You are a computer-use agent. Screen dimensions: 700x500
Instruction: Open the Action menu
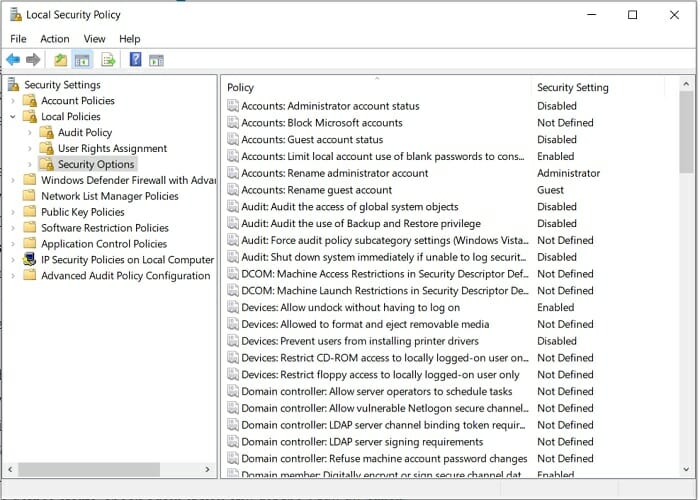click(55, 39)
